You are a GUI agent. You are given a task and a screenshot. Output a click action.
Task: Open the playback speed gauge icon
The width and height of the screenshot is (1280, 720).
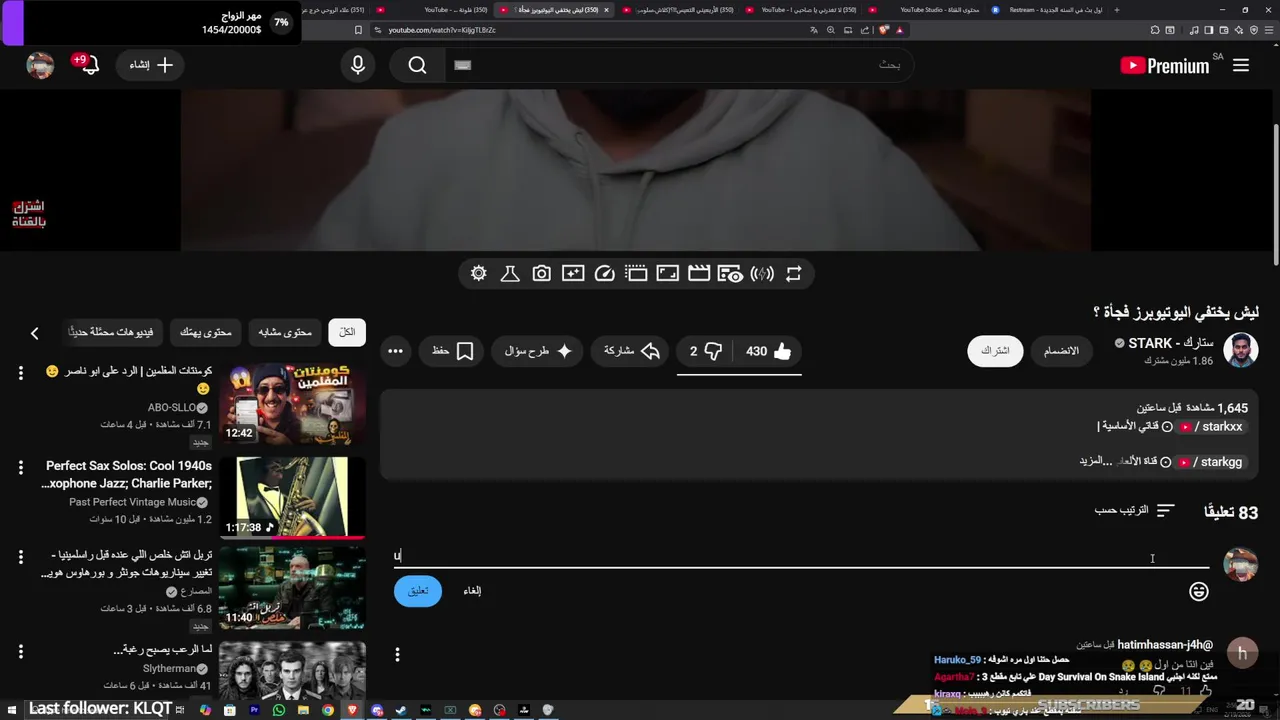[604, 273]
